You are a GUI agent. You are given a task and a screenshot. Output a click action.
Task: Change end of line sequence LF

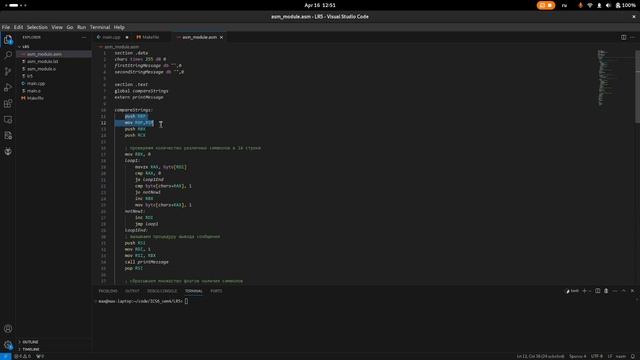610,356
